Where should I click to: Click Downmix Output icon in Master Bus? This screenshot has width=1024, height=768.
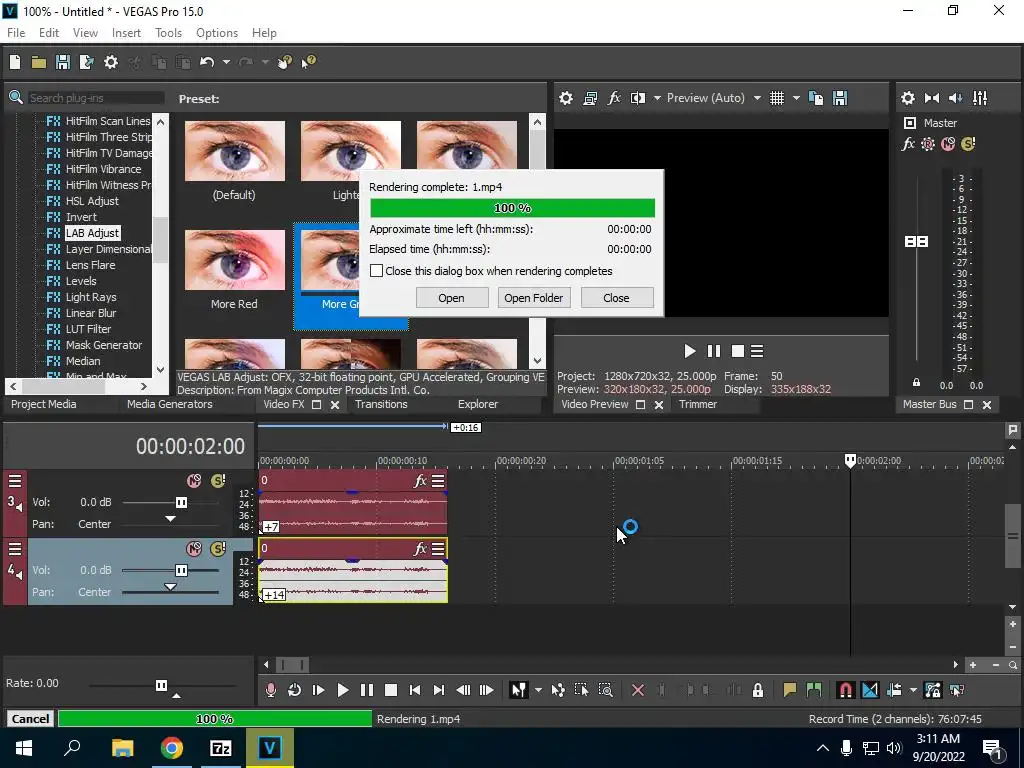pos(932,98)
